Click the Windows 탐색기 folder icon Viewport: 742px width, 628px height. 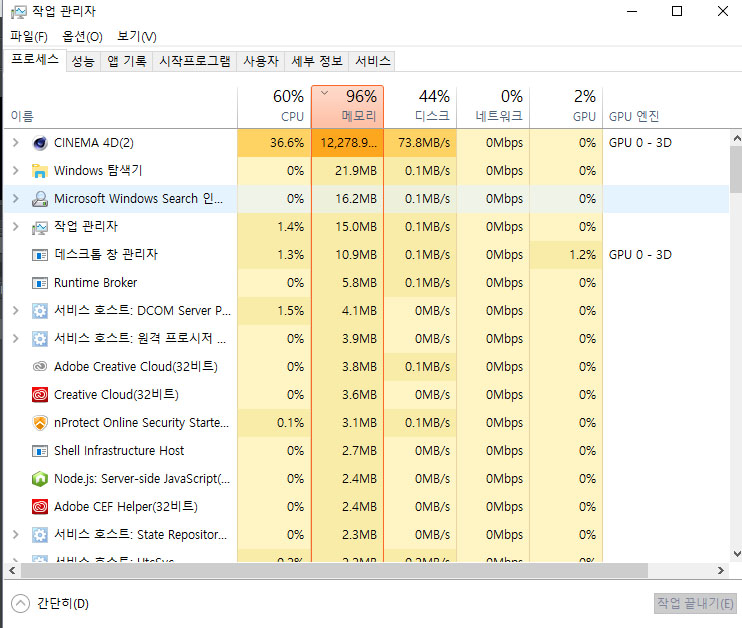pyautogui.click(x=40, y=171)
